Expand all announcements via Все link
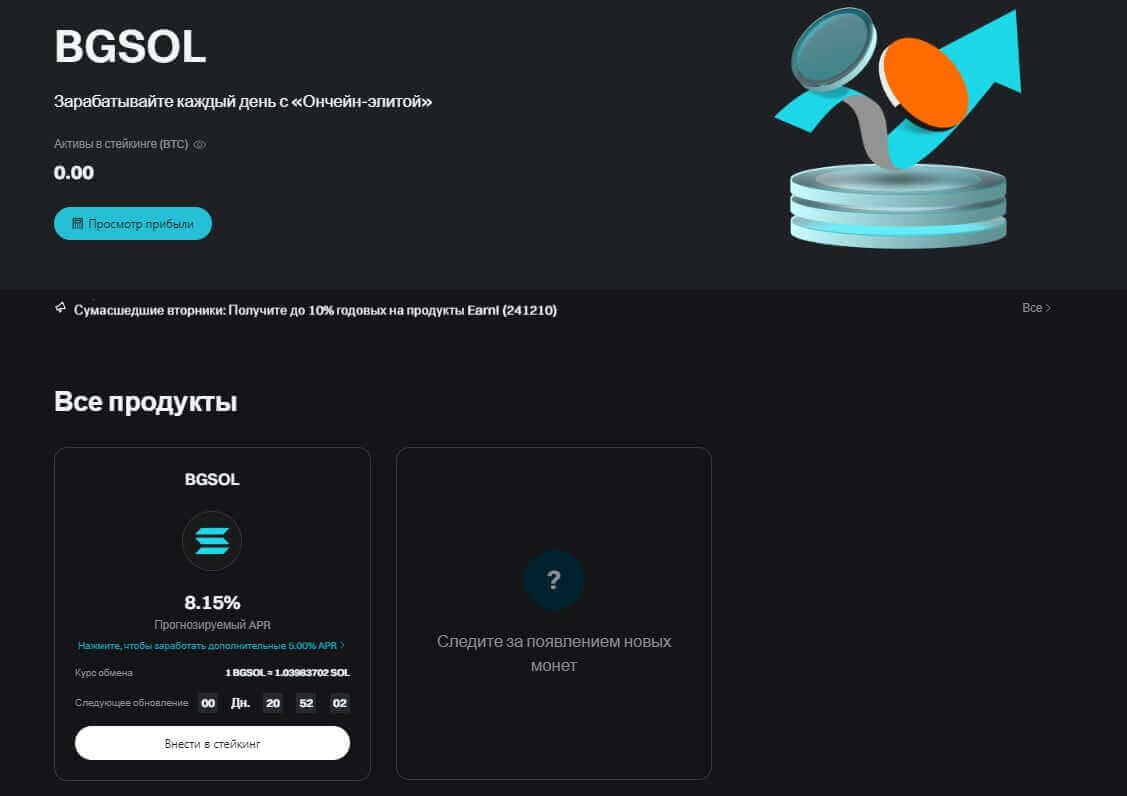1127x796 pixels. (x=1036, y=308)
